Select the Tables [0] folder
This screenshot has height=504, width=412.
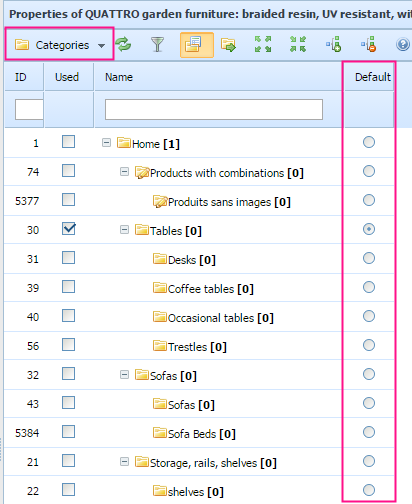[168, 231]
